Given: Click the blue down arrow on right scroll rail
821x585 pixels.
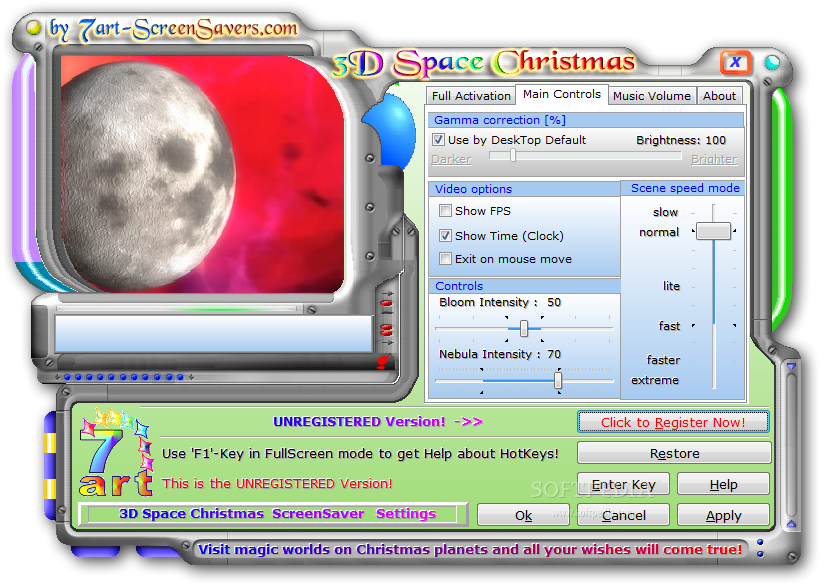Looking at the screenshot, I should [791, 367].
